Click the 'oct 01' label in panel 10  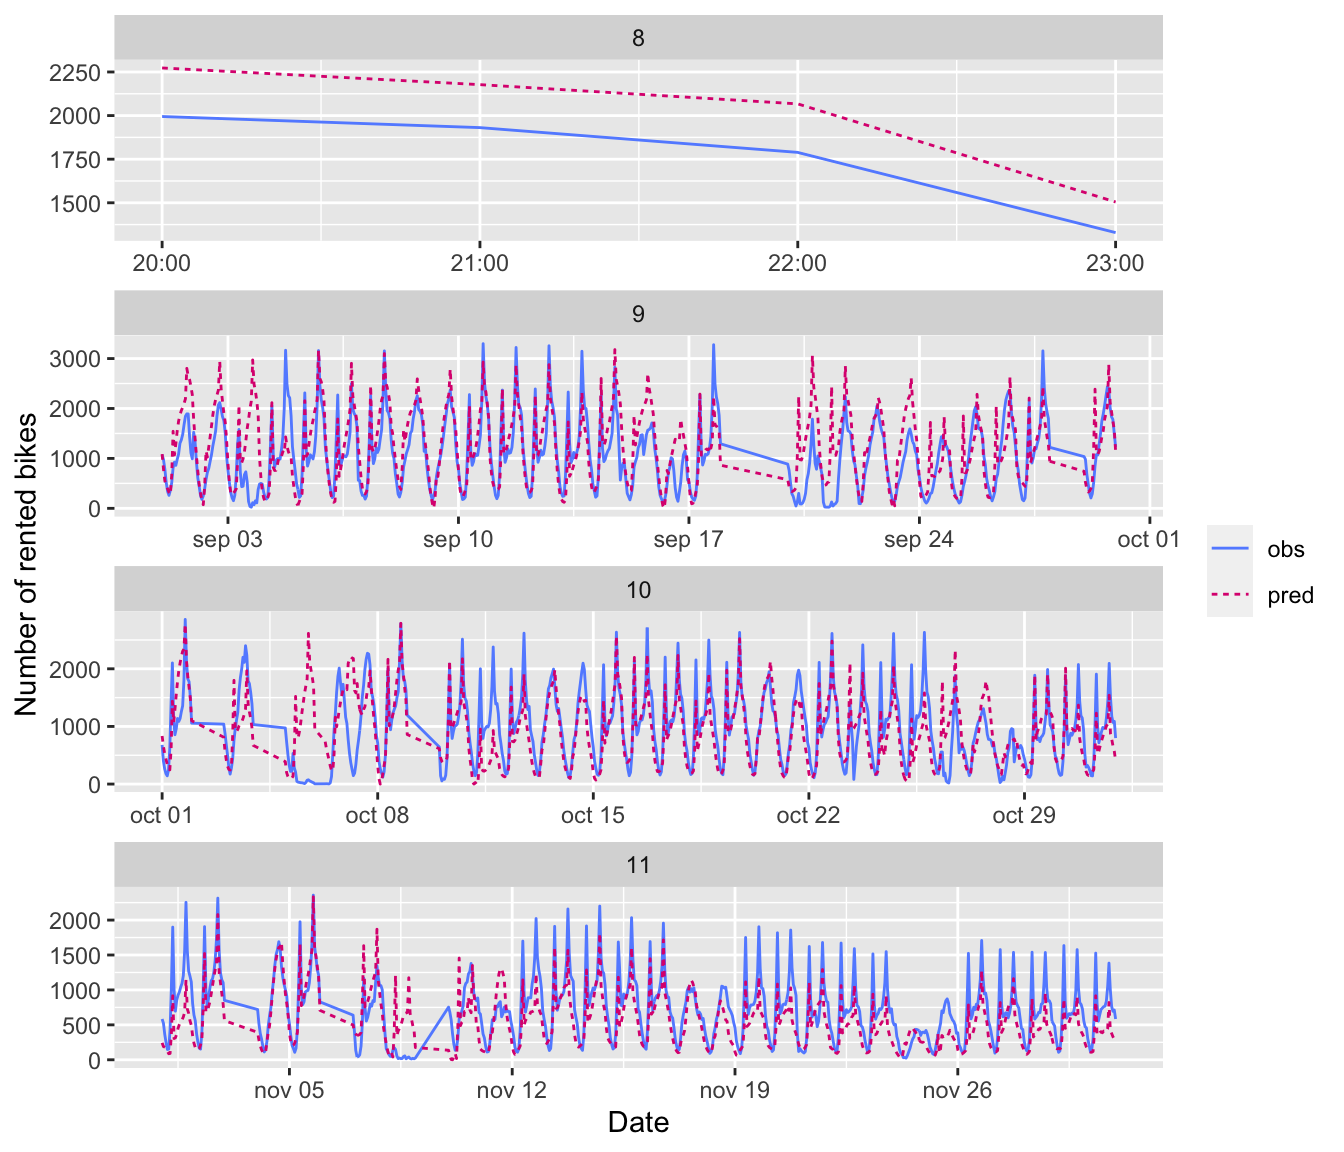pyautogui.click(x=161, y=815)
